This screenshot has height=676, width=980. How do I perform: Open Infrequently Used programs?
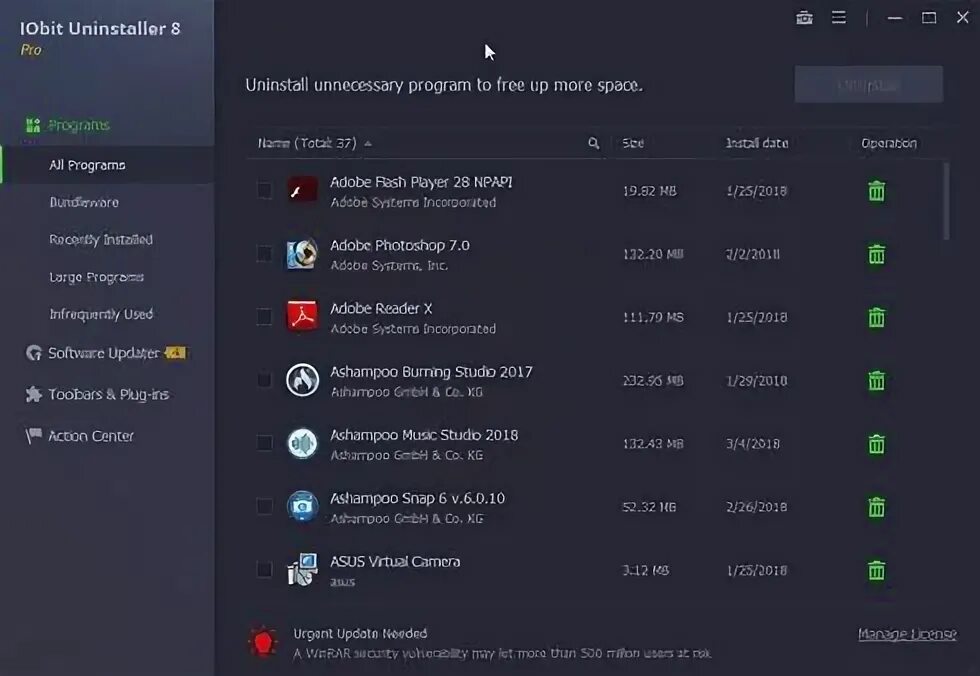pos(101,314)
